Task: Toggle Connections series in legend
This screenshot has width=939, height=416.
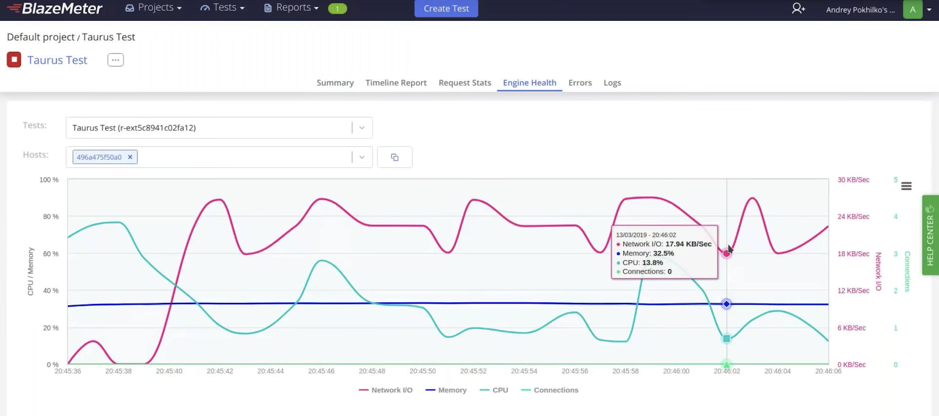Action: click(x=550, y=390)
